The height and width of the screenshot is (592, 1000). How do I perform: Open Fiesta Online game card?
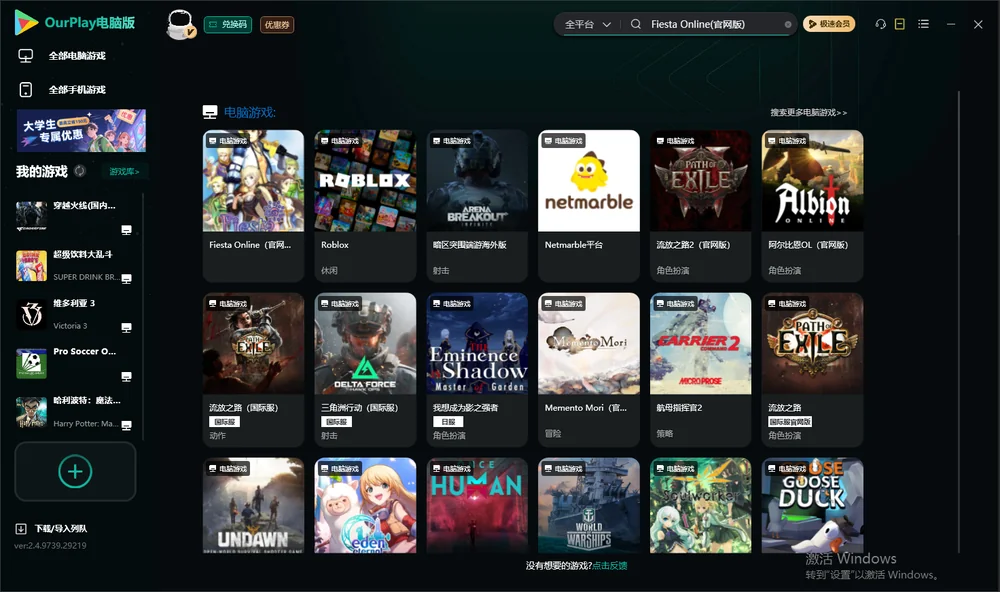pyautogui.click(x=253, y=205)
